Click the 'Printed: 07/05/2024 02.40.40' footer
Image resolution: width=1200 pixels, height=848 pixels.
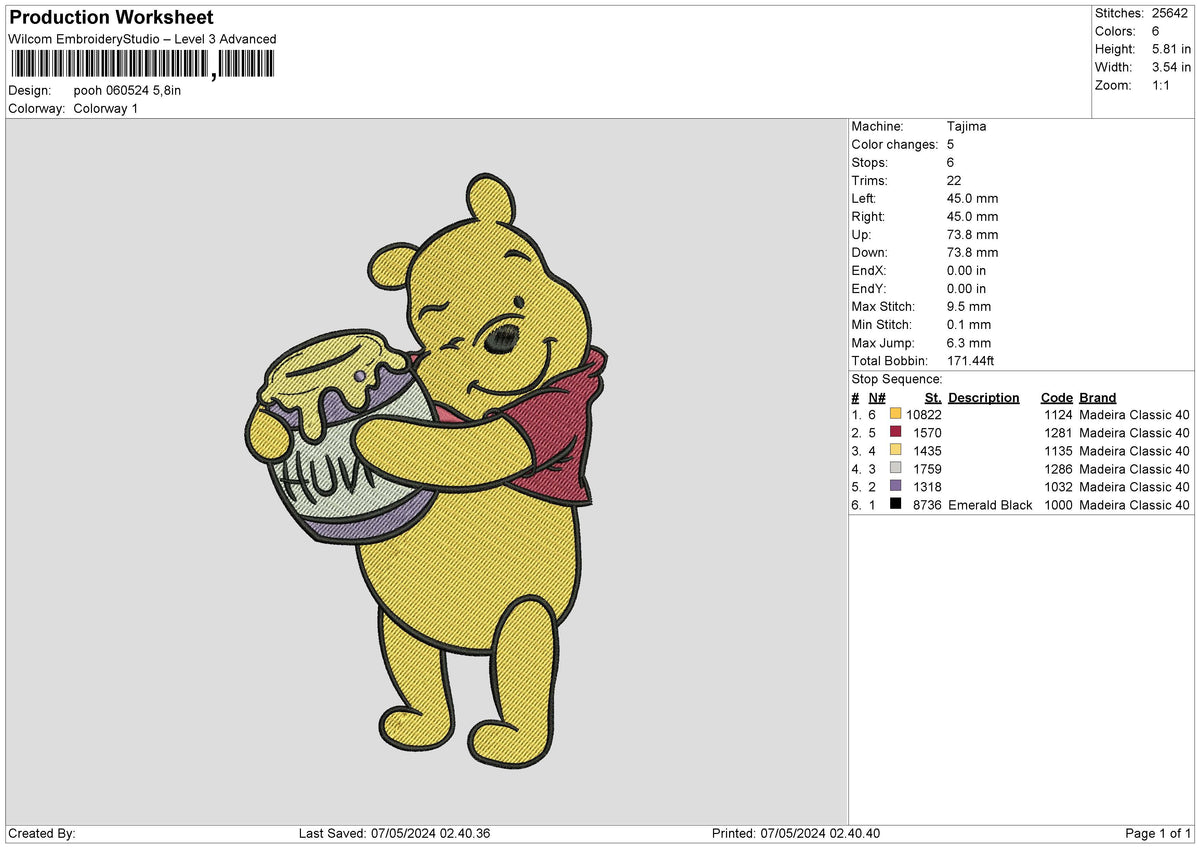coord(796,834)
